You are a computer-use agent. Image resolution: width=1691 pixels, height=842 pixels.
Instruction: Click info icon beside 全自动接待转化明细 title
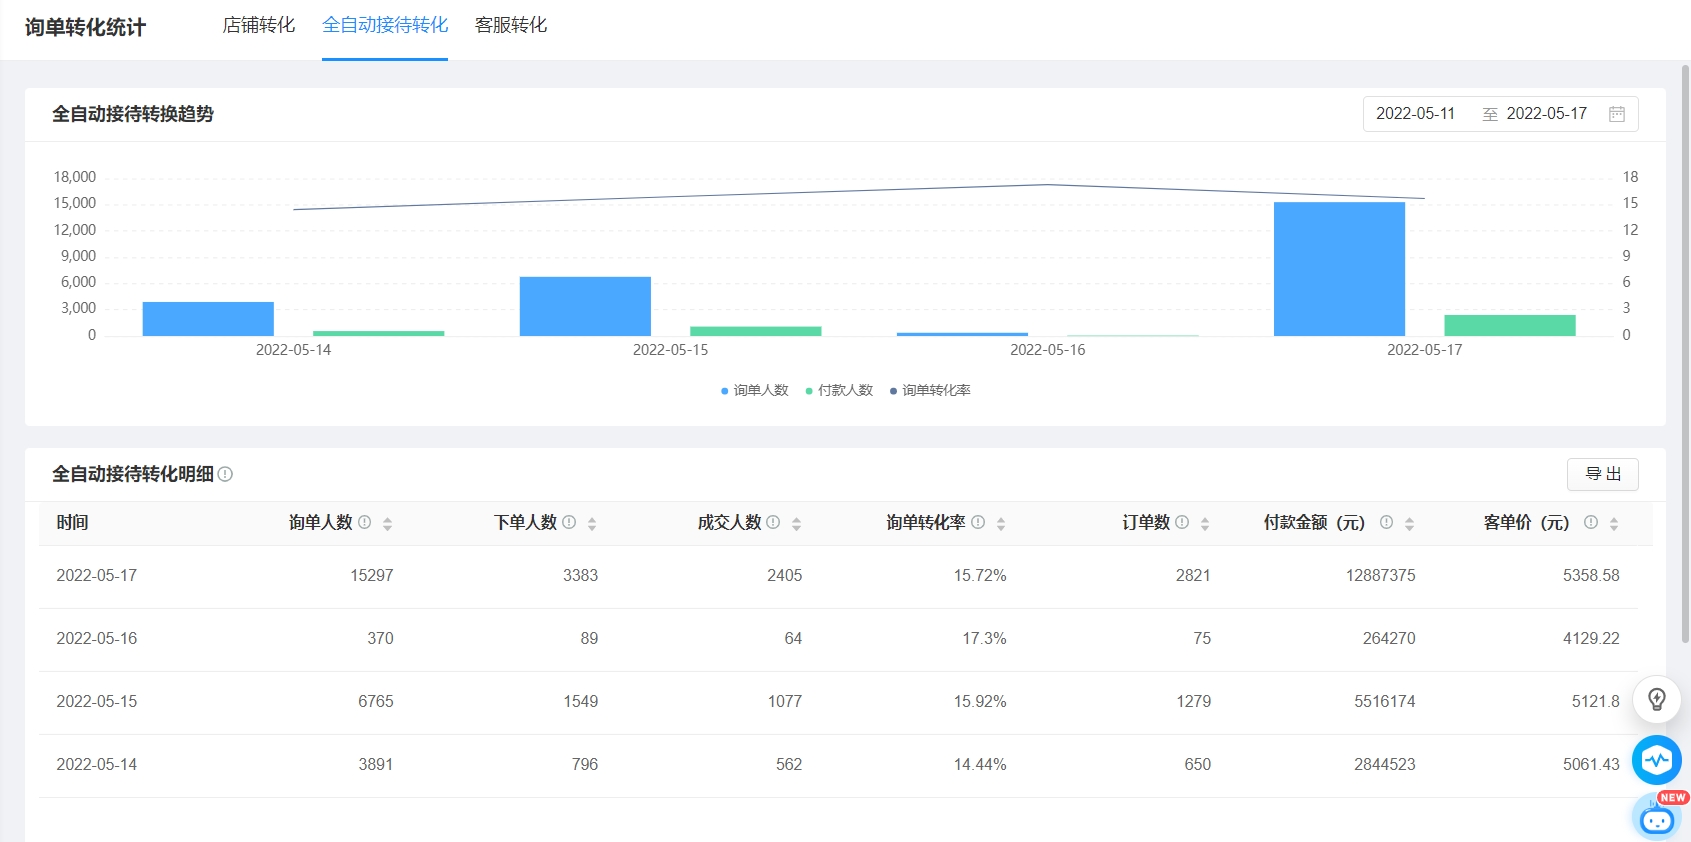pos(225,474)
